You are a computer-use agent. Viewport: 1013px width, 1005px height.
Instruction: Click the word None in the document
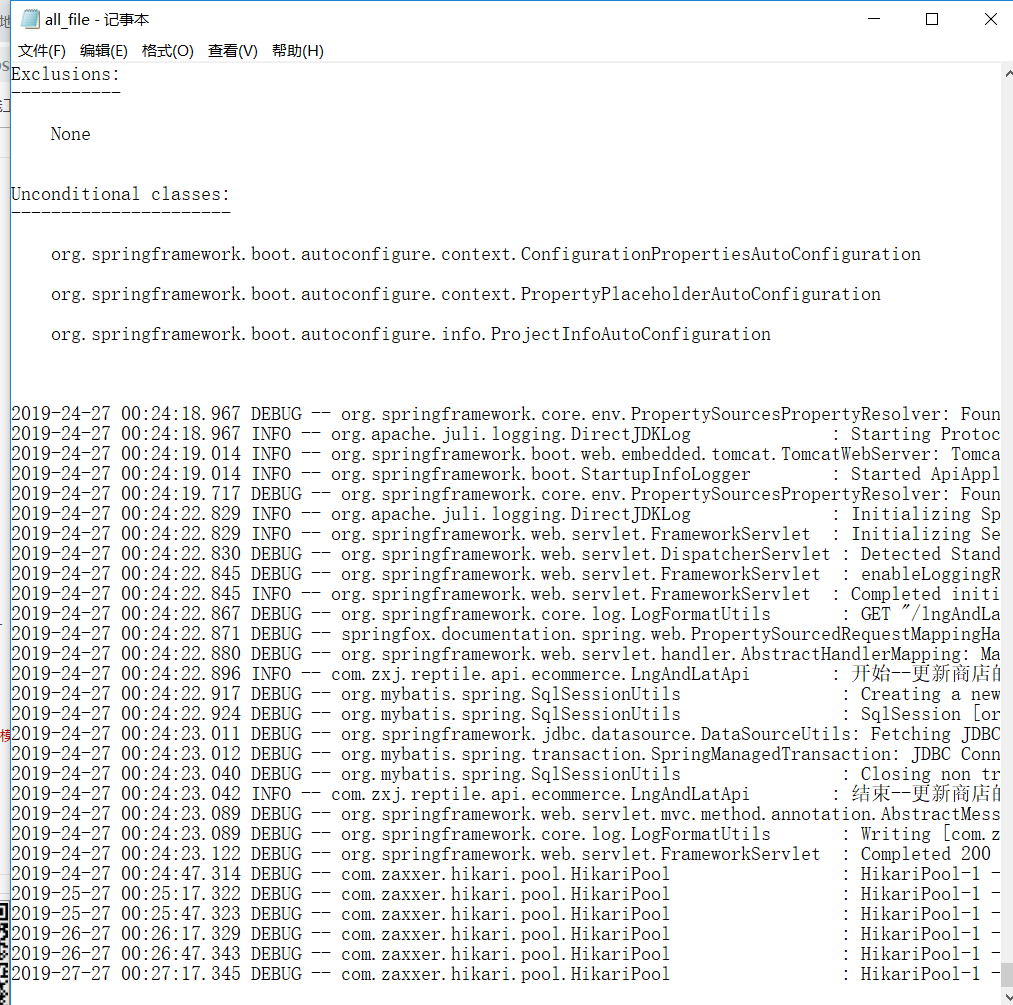[70, 134]
